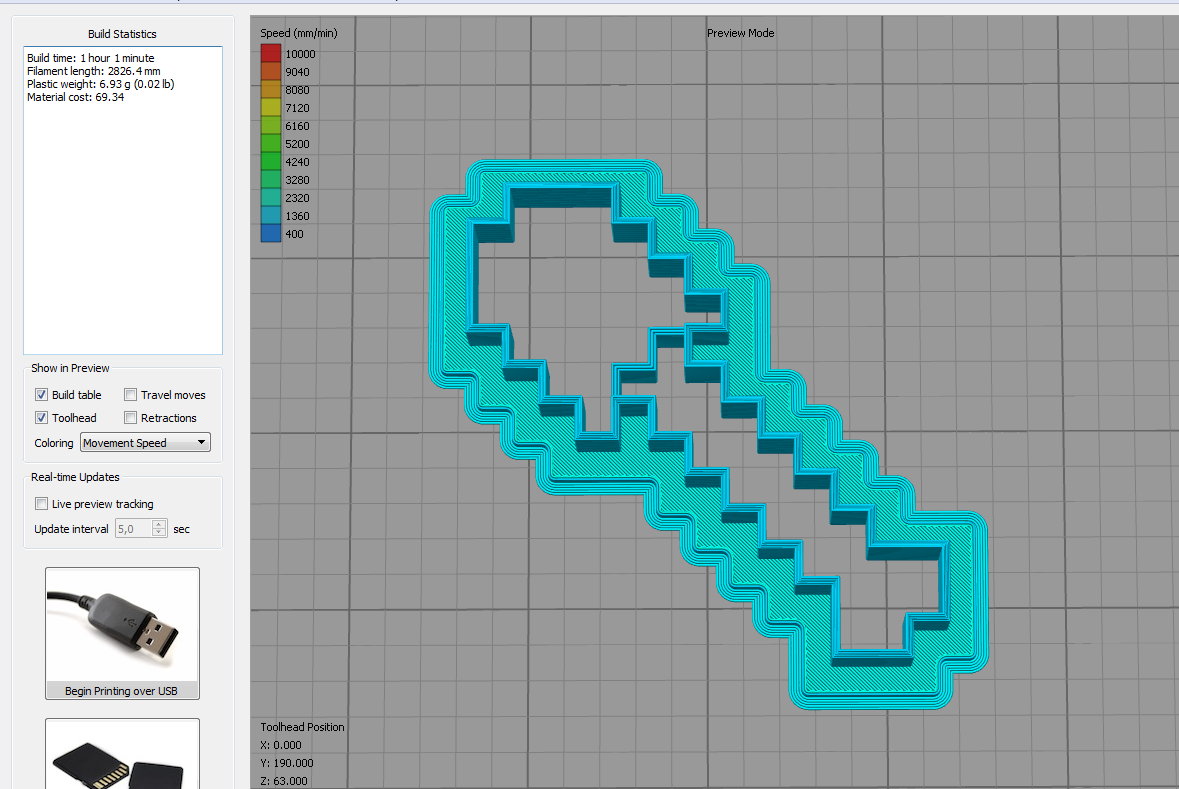Click the 'Y: 190.000' position value
The height and width of the screenshot is (789, 1179).
tap(286, 763)
